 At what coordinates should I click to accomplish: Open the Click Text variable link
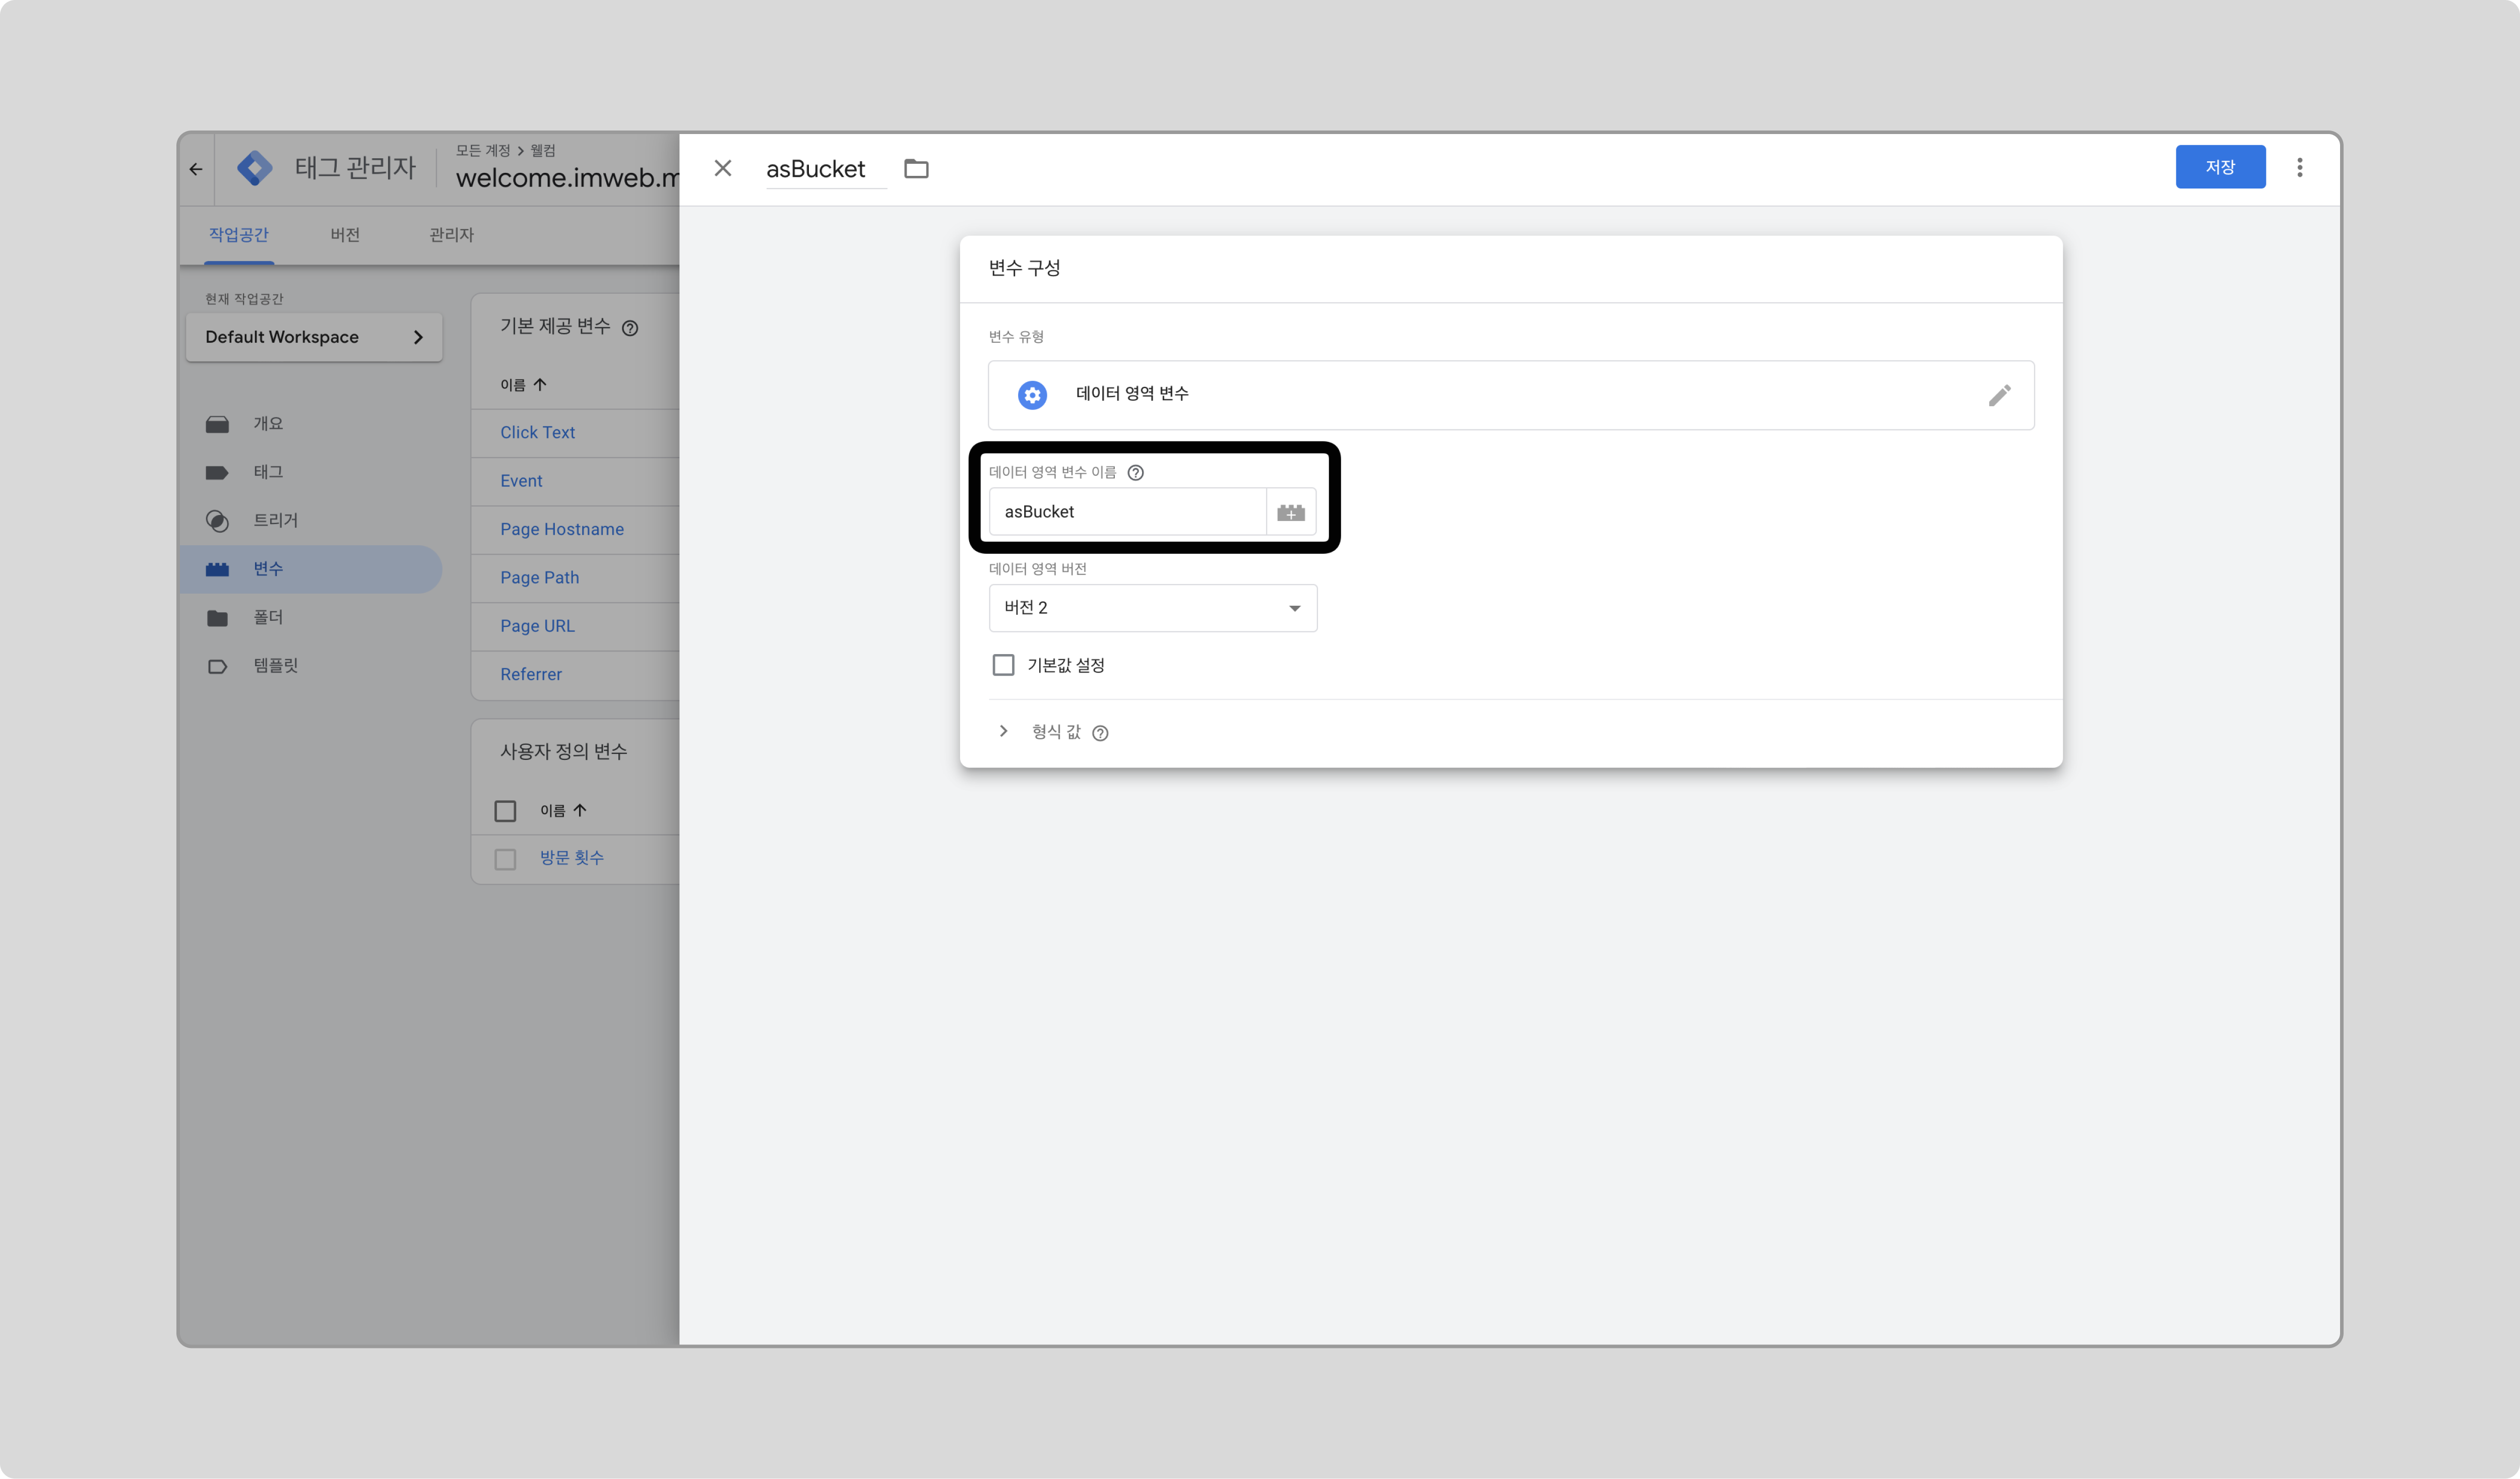coord(537,433)
